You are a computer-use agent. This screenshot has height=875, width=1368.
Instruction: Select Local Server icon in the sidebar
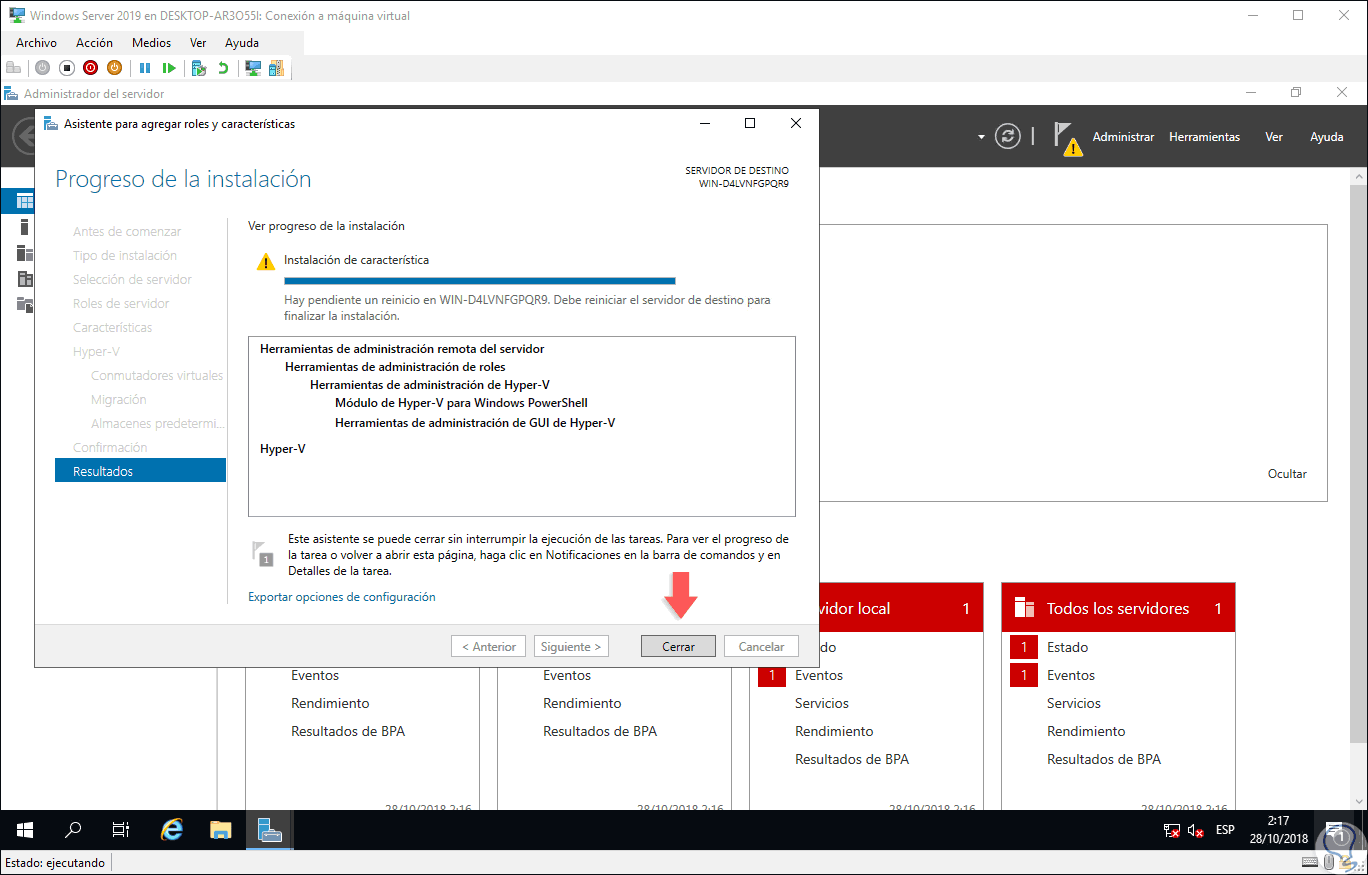[25, 227]
